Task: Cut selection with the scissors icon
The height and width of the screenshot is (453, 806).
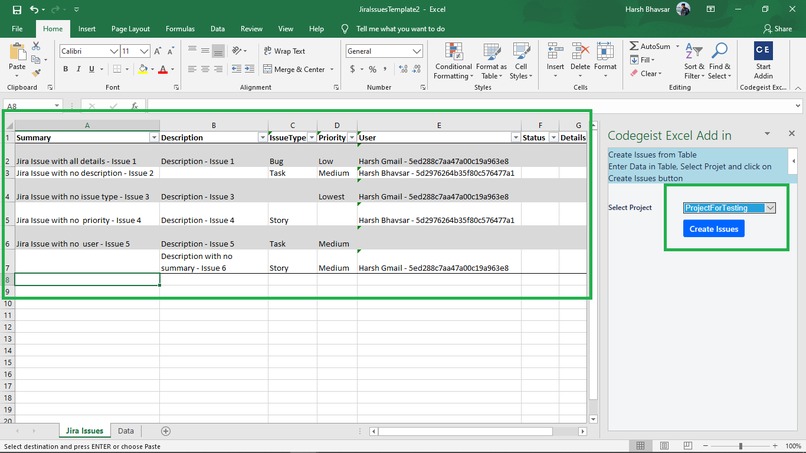Action: (x=36, y=46)
